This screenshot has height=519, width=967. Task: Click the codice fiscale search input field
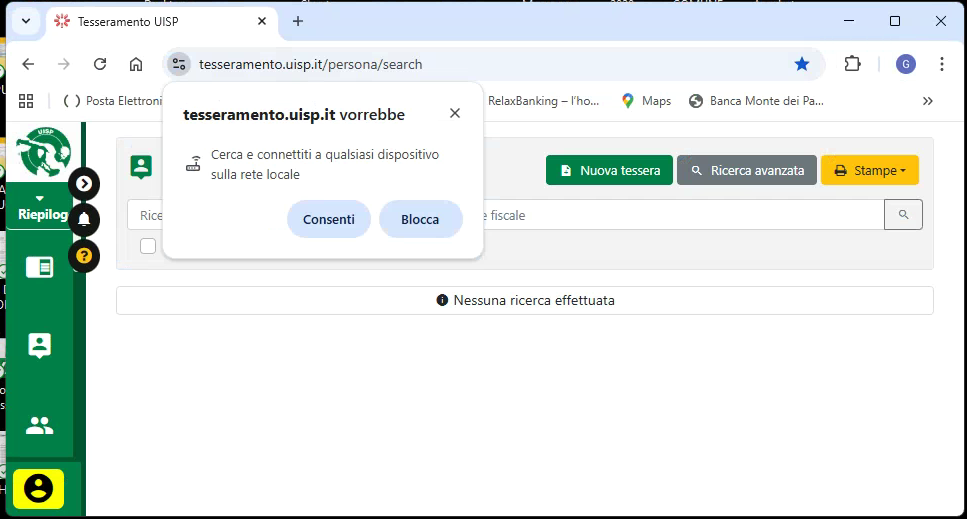pos(680,215)
